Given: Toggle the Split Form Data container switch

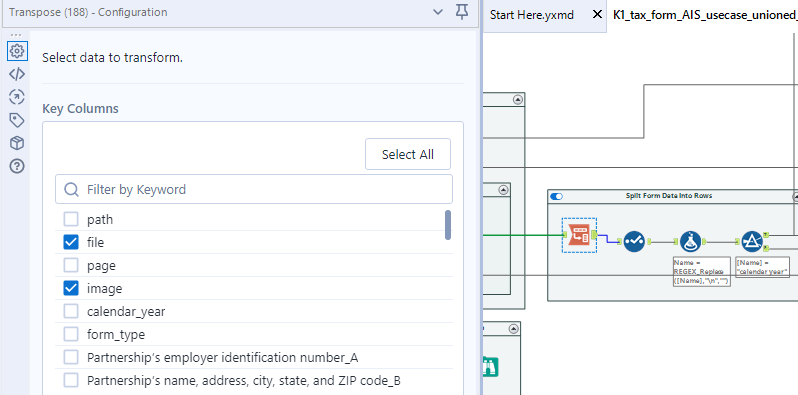Looking at the screenshot, I should click(557, 196).
